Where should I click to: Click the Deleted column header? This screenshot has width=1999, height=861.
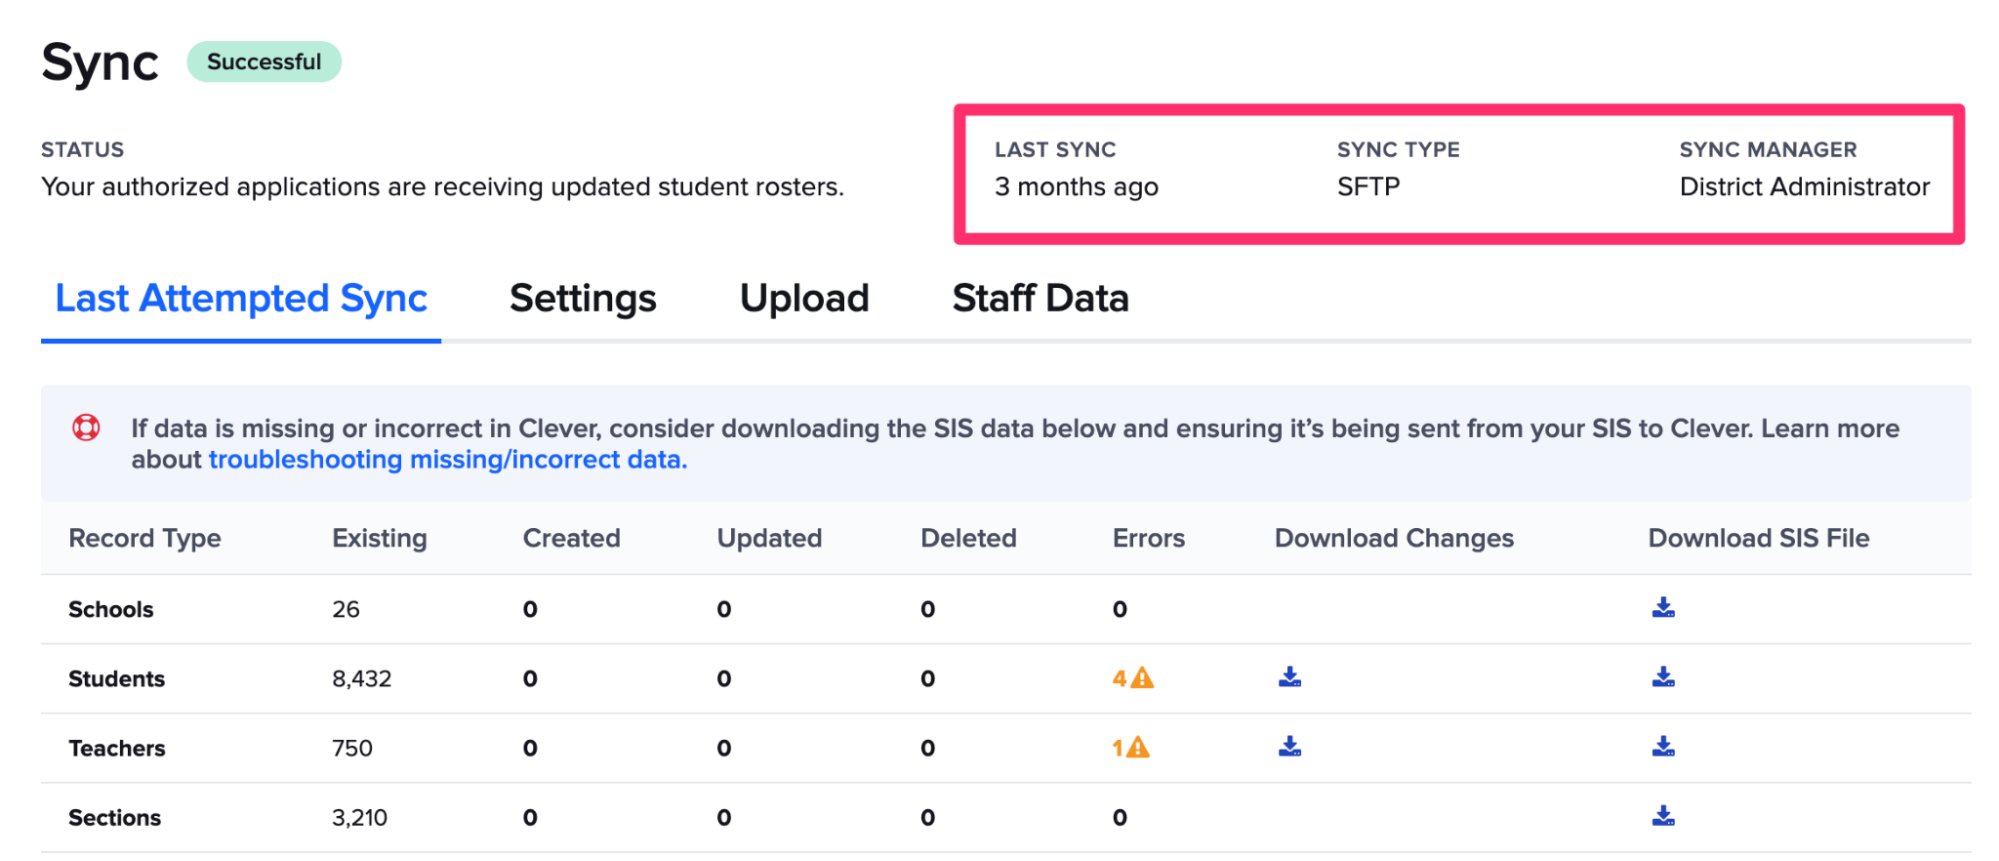(969, 538)
